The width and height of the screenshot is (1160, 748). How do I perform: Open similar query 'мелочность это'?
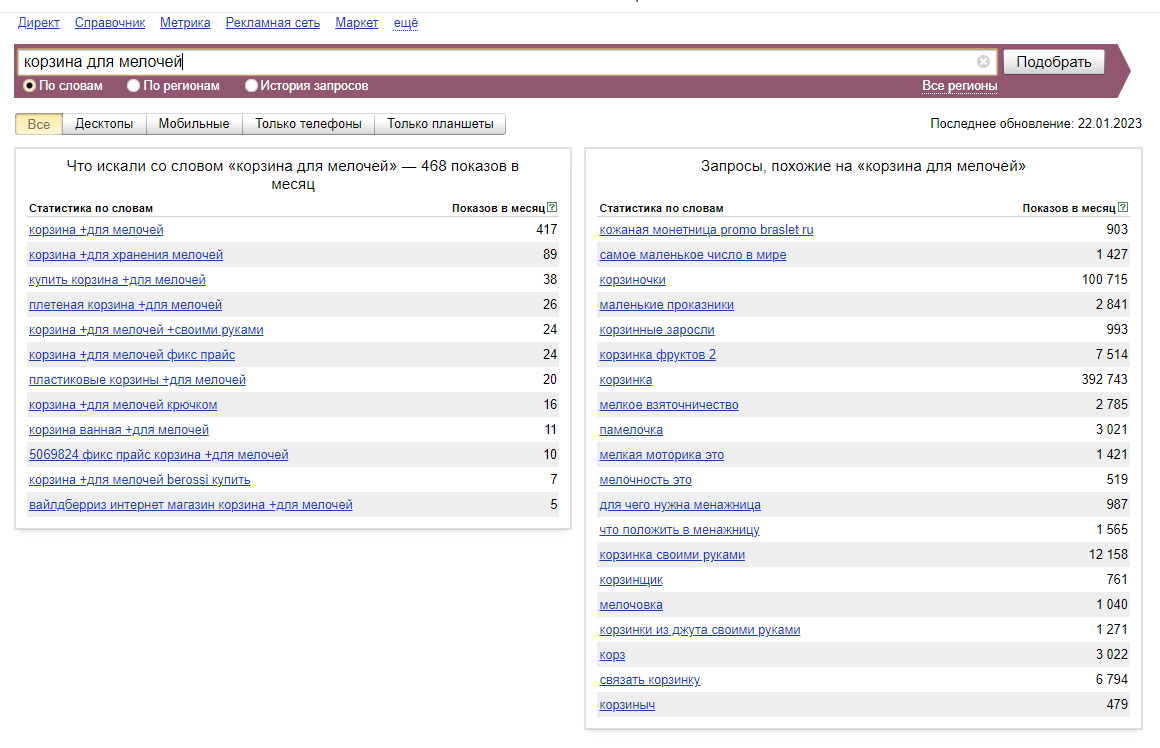645,480
